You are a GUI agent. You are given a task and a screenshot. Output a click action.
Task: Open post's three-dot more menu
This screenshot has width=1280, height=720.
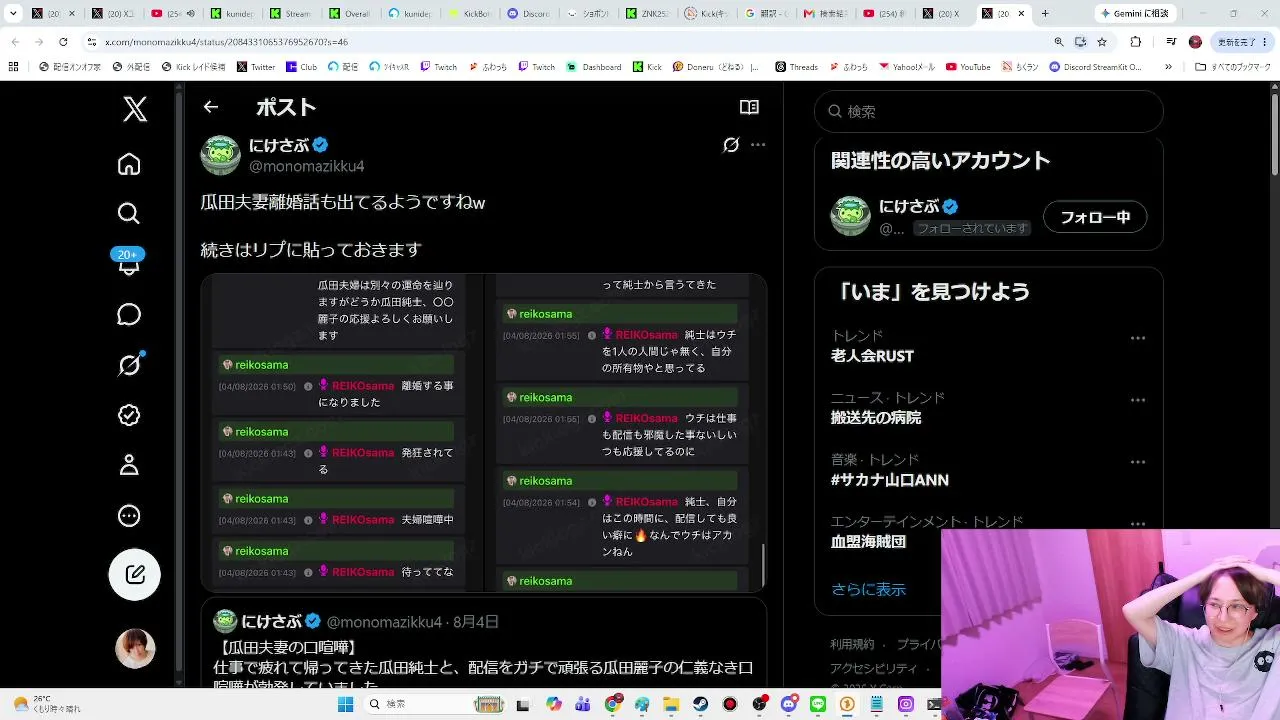pos(758,145)
